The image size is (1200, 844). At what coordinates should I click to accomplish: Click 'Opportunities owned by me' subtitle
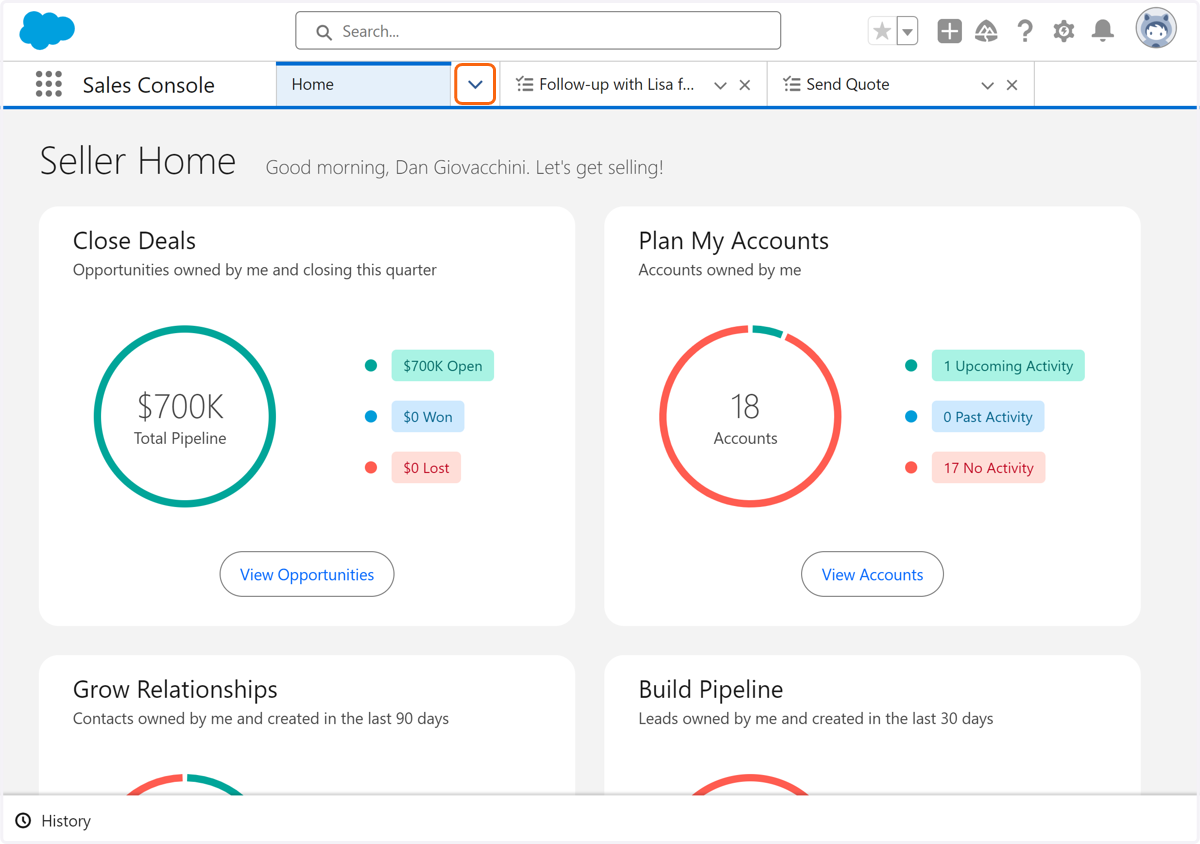click(x=255, y=270)
